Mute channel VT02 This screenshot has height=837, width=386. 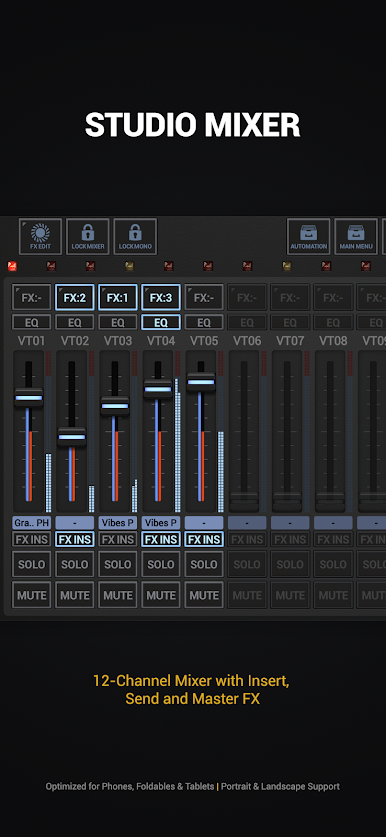(x=75, y=595)
